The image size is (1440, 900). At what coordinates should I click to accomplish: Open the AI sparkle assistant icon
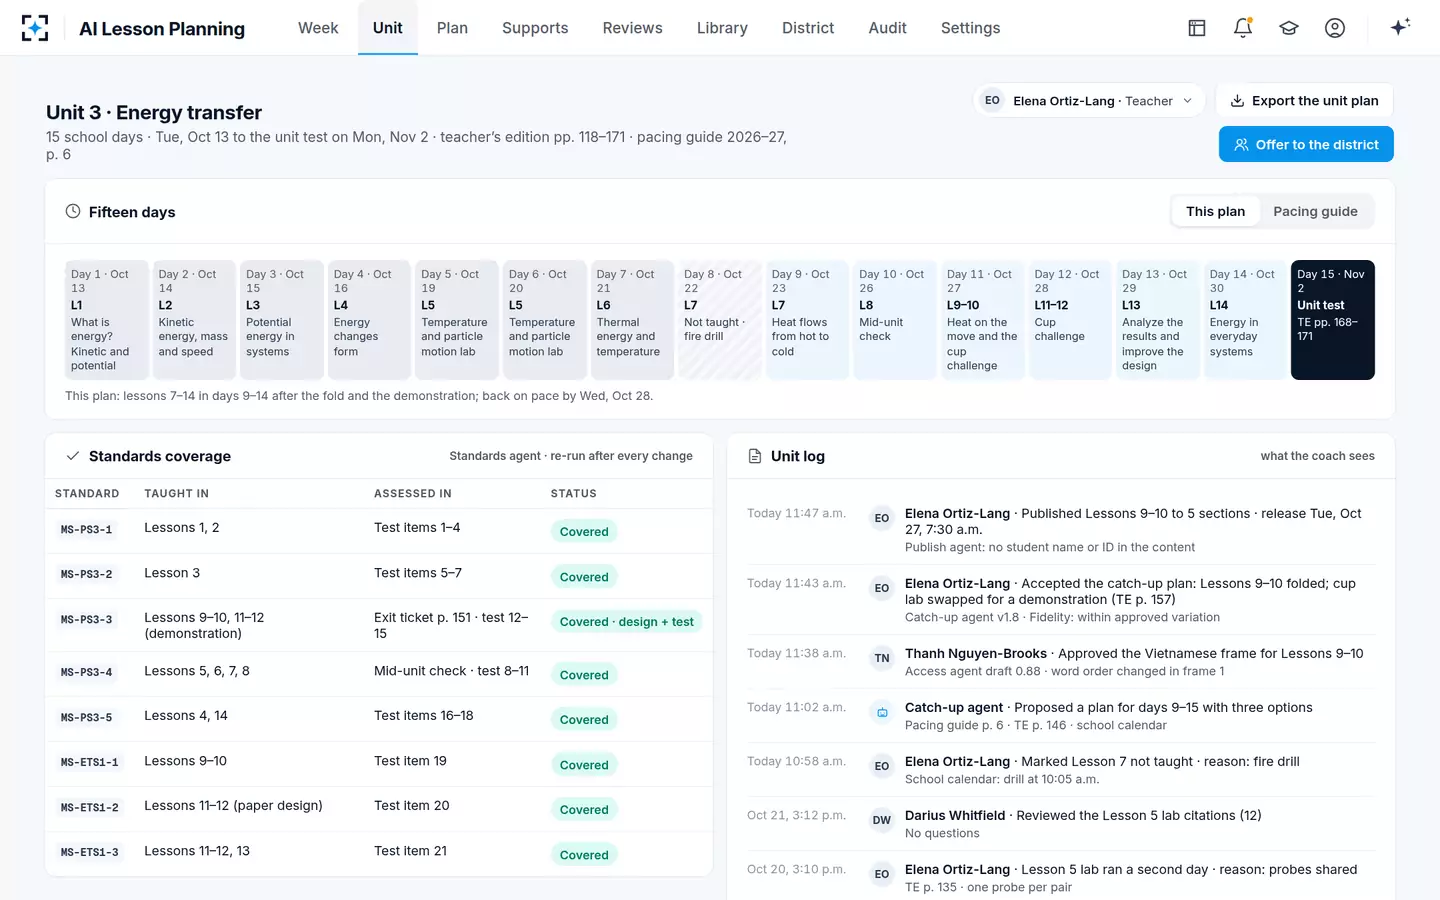[1400, 27]
